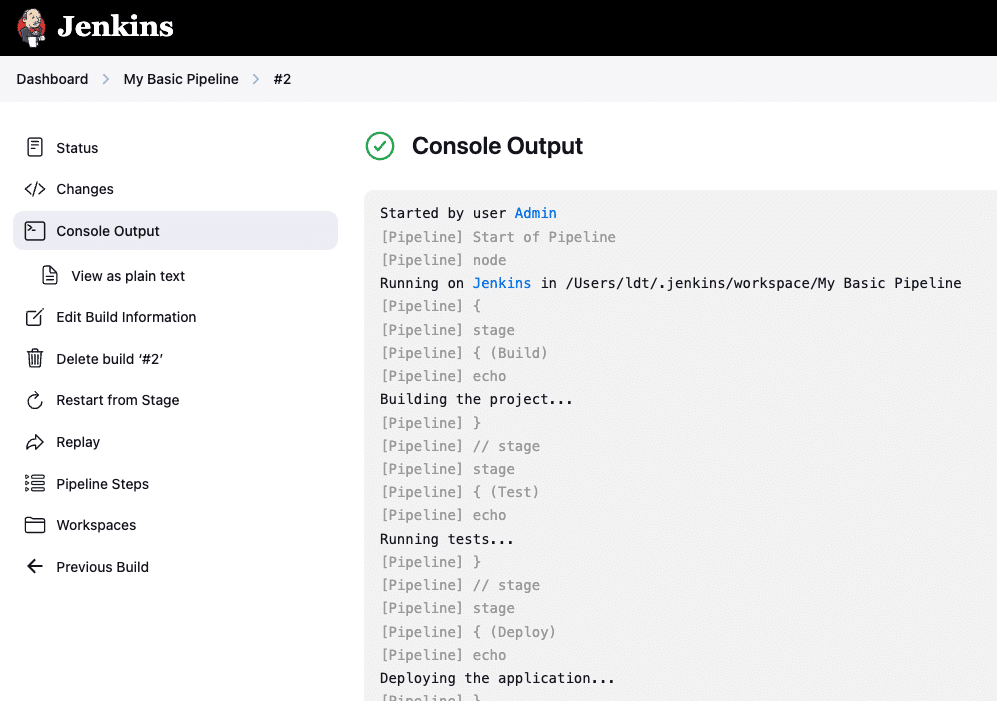Click the Previous Build left arrow icon
The width and height of the screenshot is (997, 701).
[x=35, y=566]
